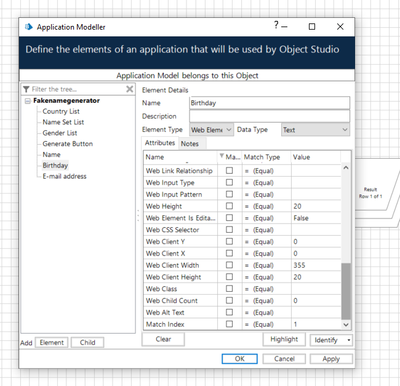This screenshot has width=400, height=386.
Task: Click the value 355 for Web Client Width
Action: pos(299,265)
